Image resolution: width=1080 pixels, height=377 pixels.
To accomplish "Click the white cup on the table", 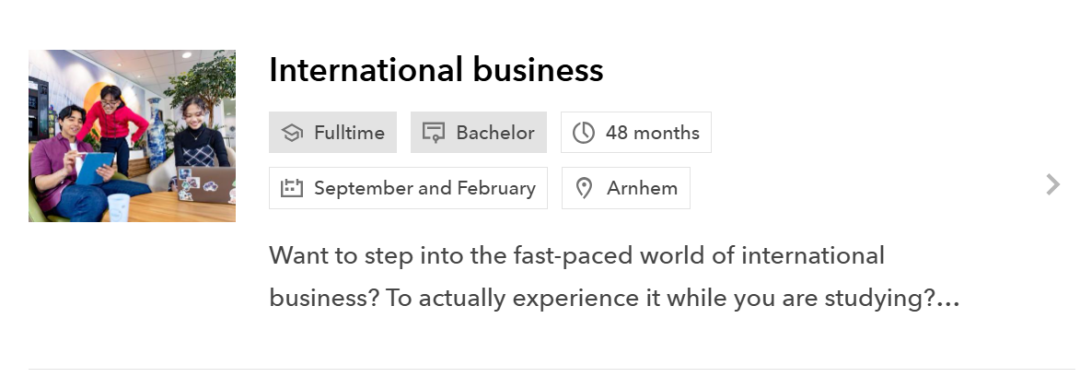I will coord(118,207).
